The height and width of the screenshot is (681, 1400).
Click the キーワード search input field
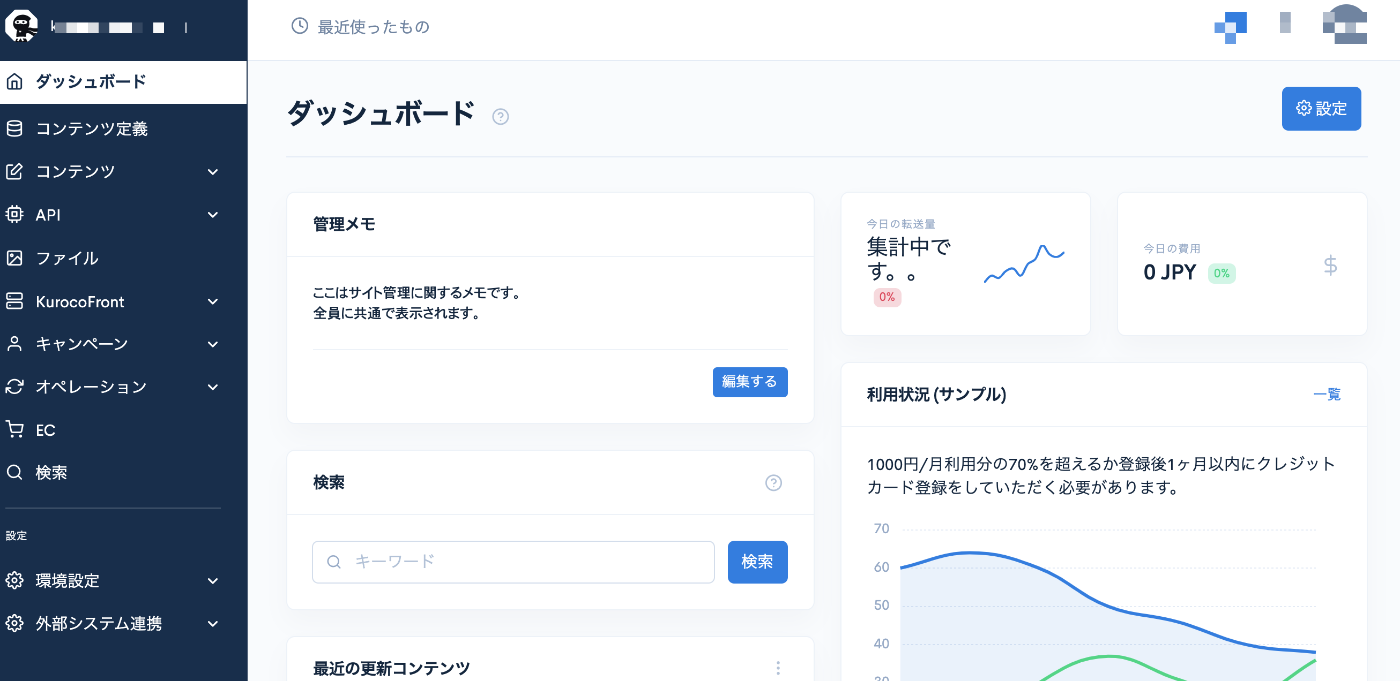click(x=513, y=562)
